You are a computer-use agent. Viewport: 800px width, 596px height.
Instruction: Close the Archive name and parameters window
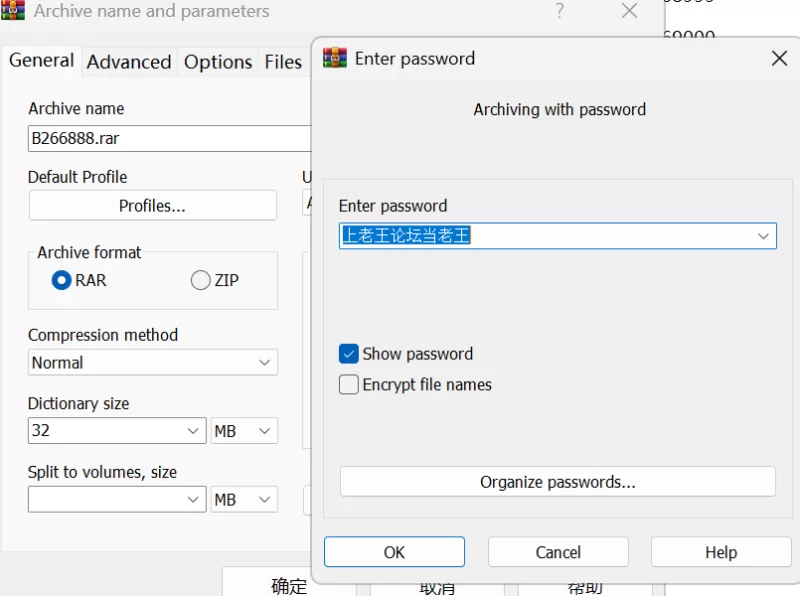630,10
